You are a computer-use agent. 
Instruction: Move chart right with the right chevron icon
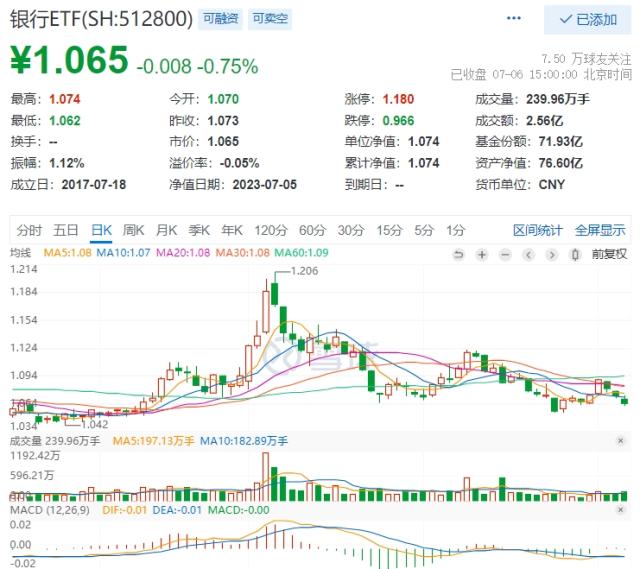click(x=552, y=255)
